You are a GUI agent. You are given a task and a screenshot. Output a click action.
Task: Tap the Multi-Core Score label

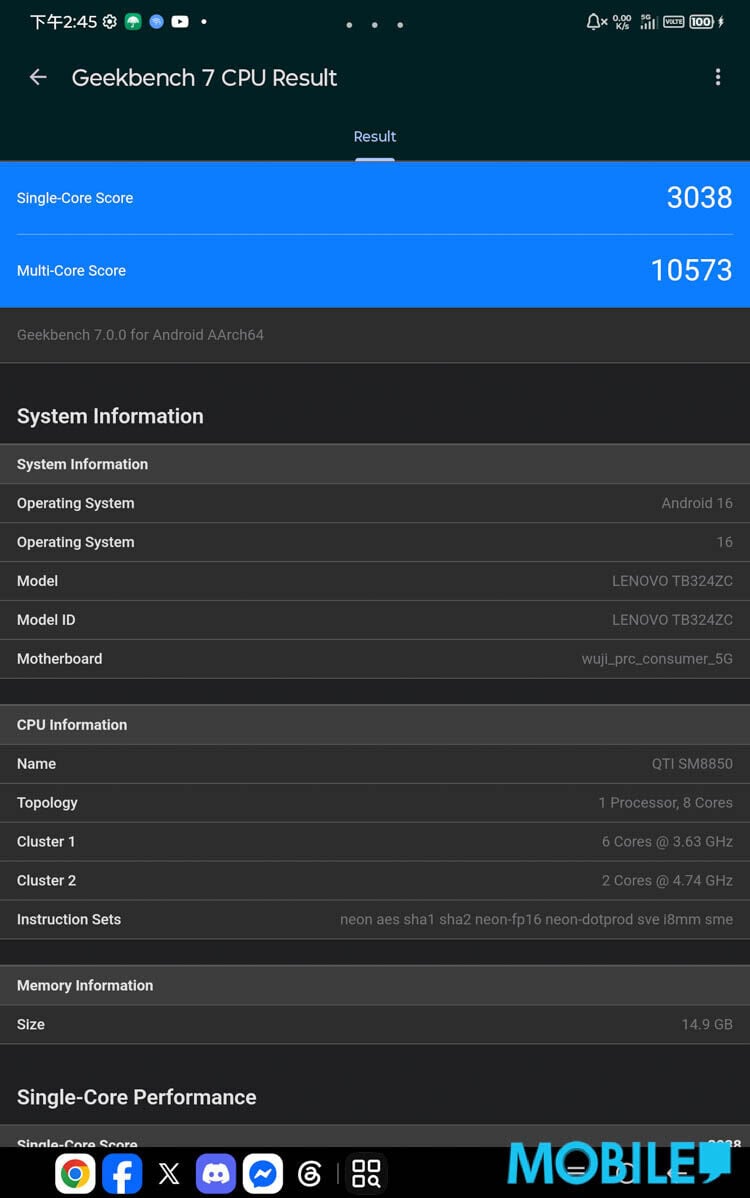[71, 270]
